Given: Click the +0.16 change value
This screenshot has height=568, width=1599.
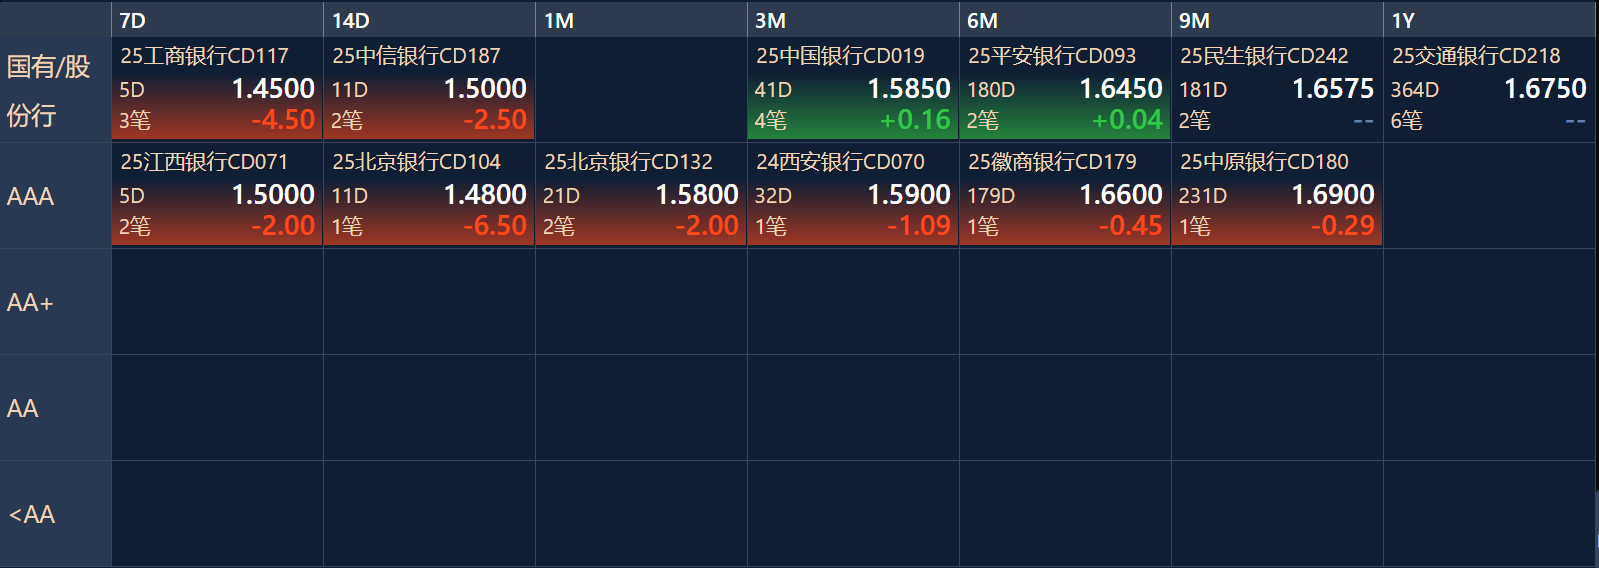Looking at the screenshot, I should click(x=915, y=120).
